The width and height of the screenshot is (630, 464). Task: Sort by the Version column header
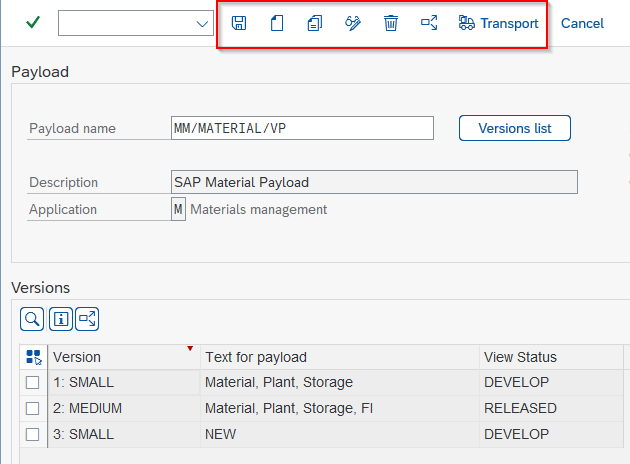(x=124, y=357)
